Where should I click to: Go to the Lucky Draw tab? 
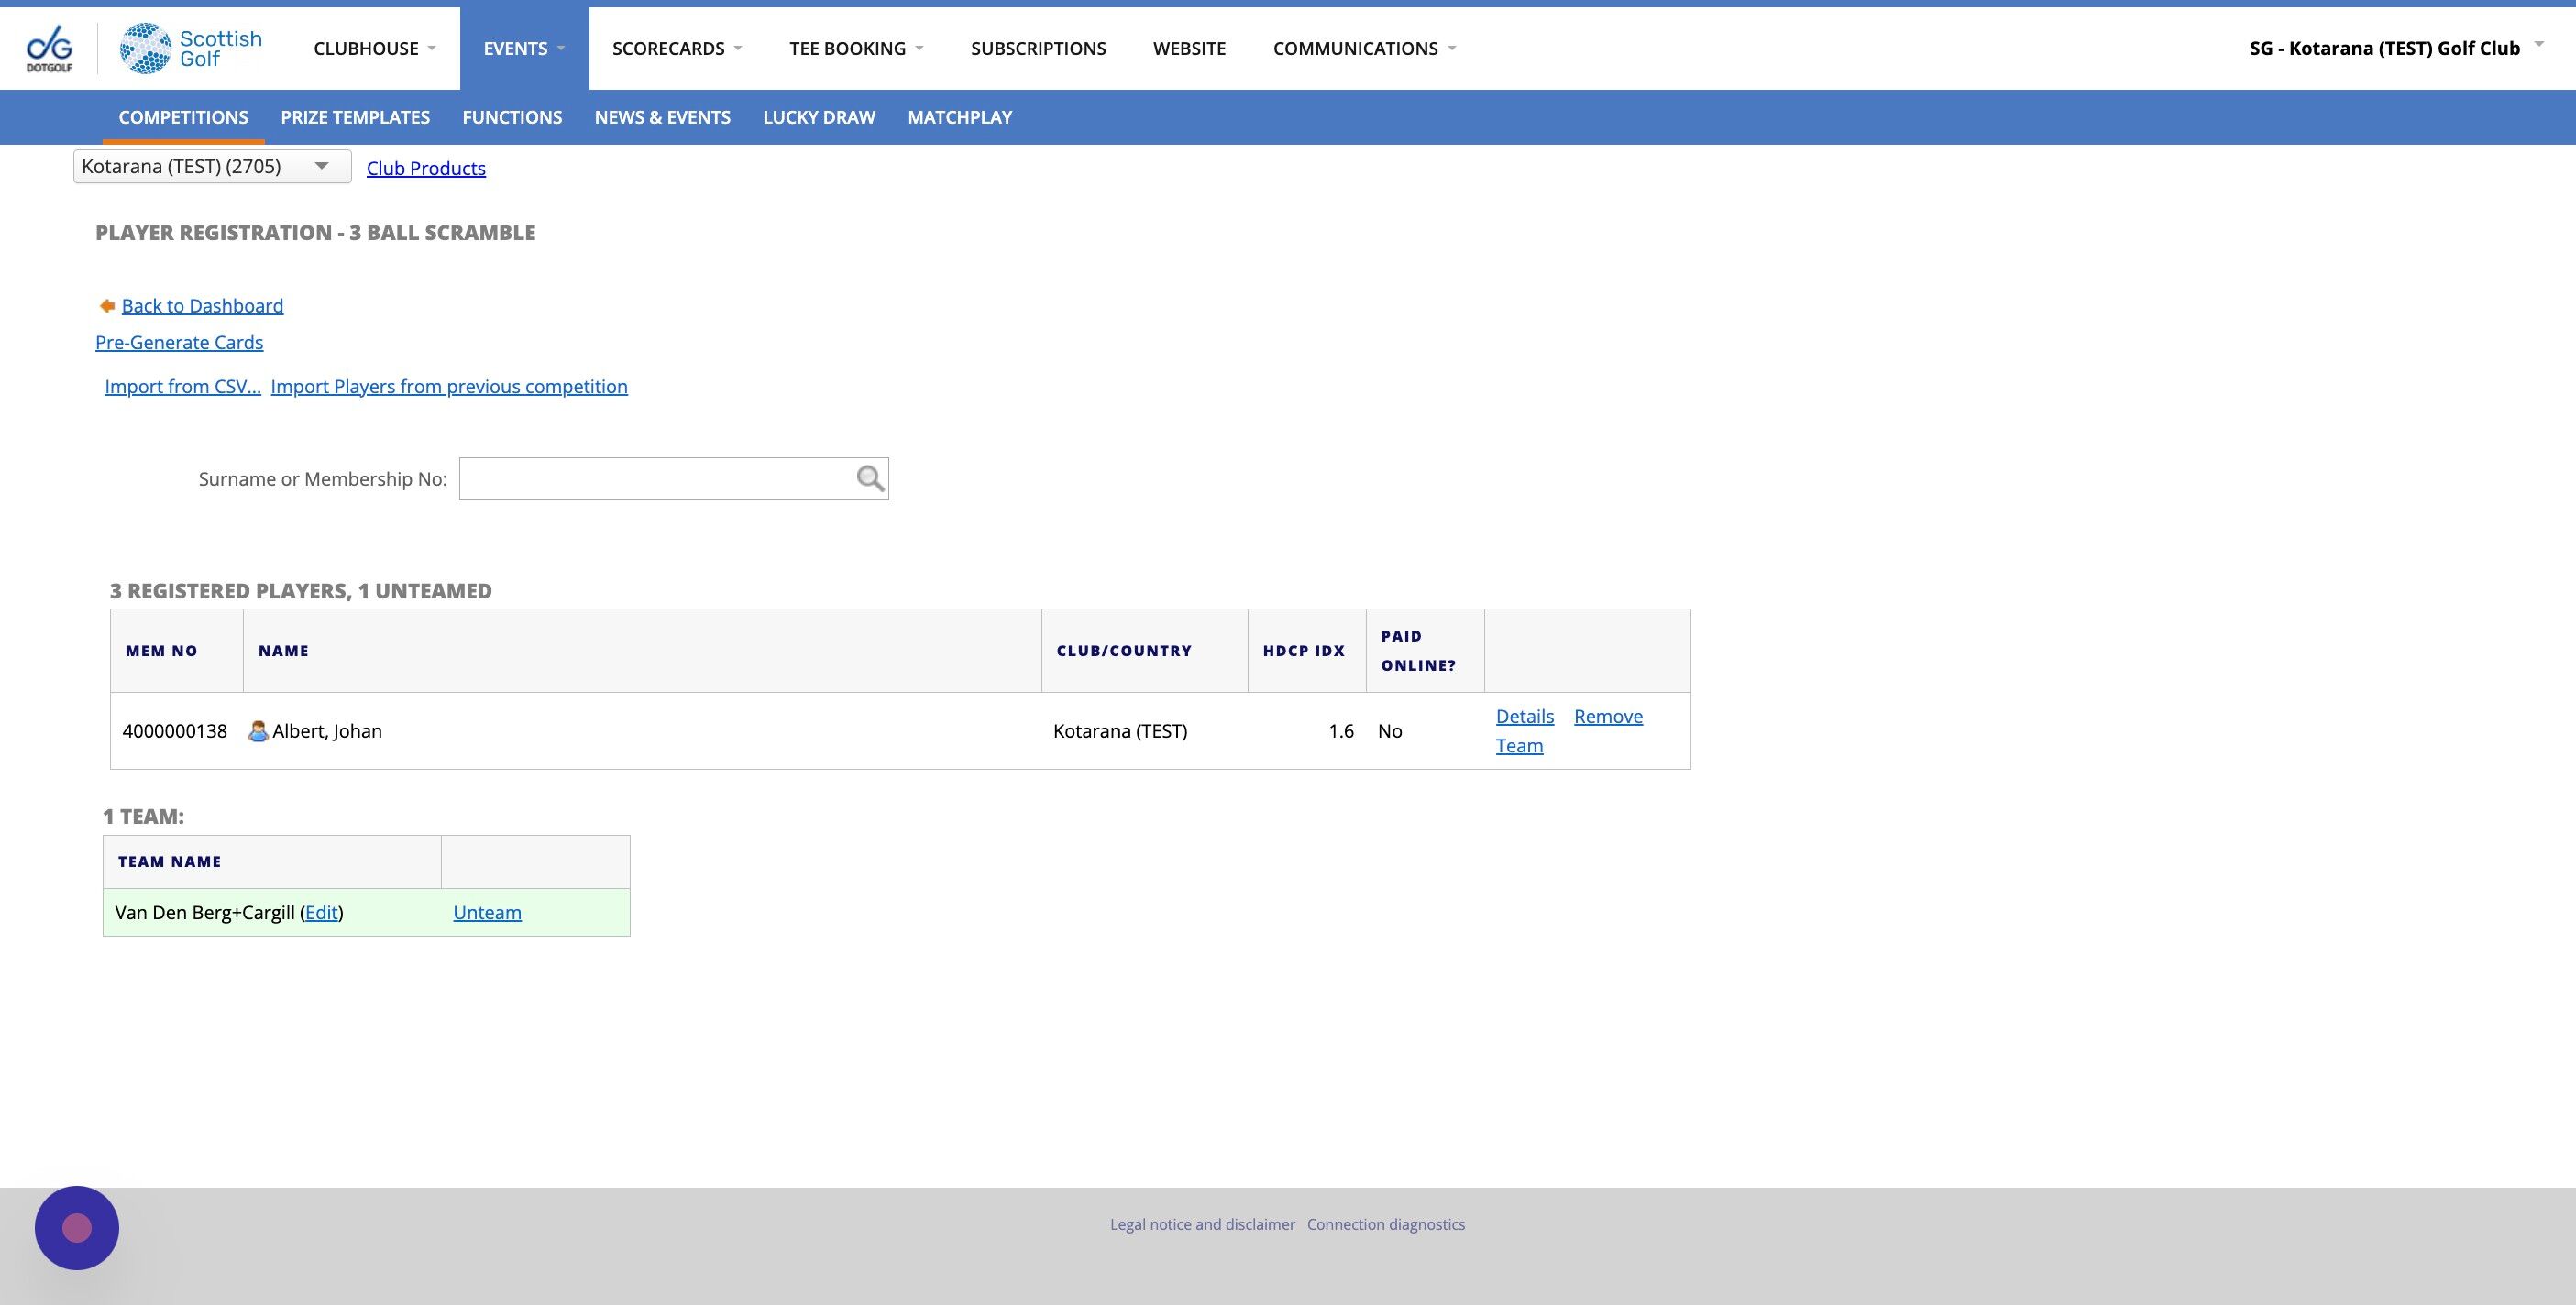[x=819, y=117]
